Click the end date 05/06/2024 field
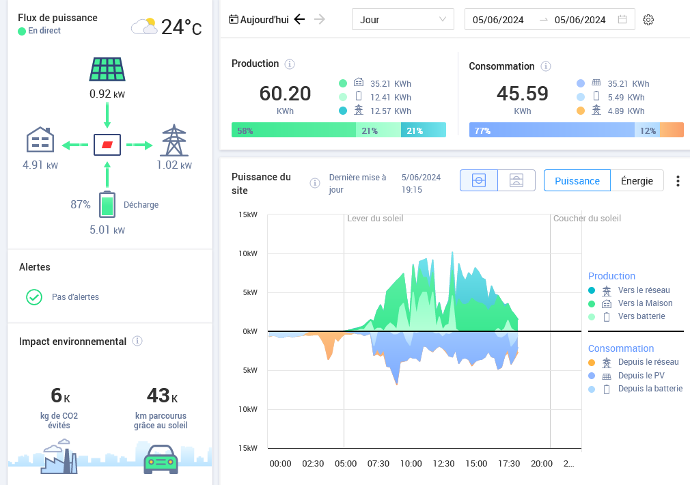 click(x=580, y=20)
